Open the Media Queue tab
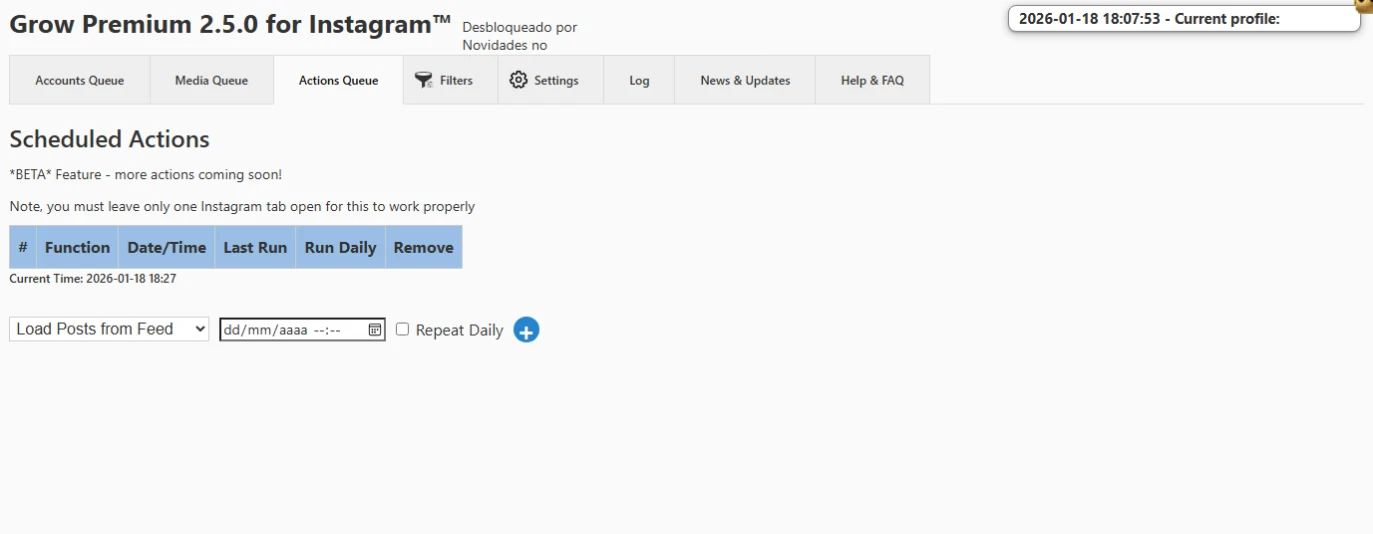The height and width of the screenshot is (534, 1373). click(x=211, y=80)
